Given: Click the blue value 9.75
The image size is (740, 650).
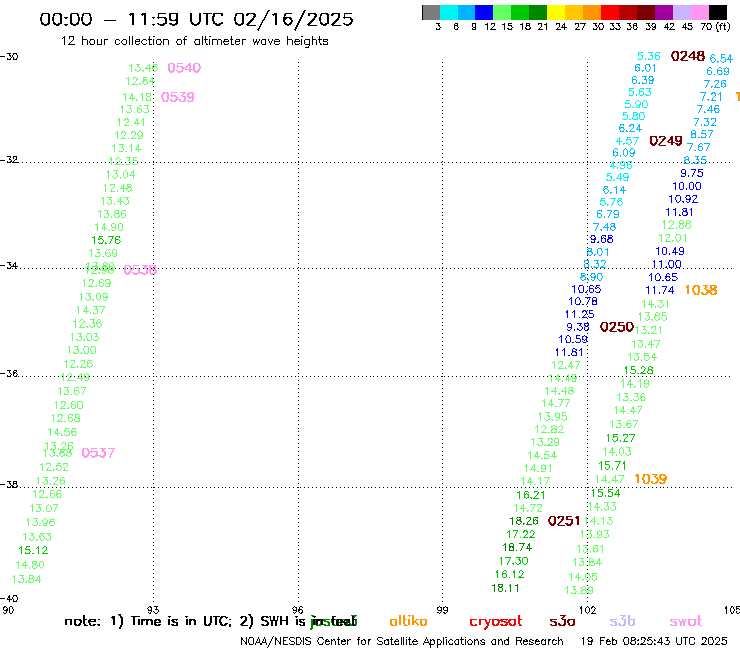Looking at the screenshot, I should [692, 173].
